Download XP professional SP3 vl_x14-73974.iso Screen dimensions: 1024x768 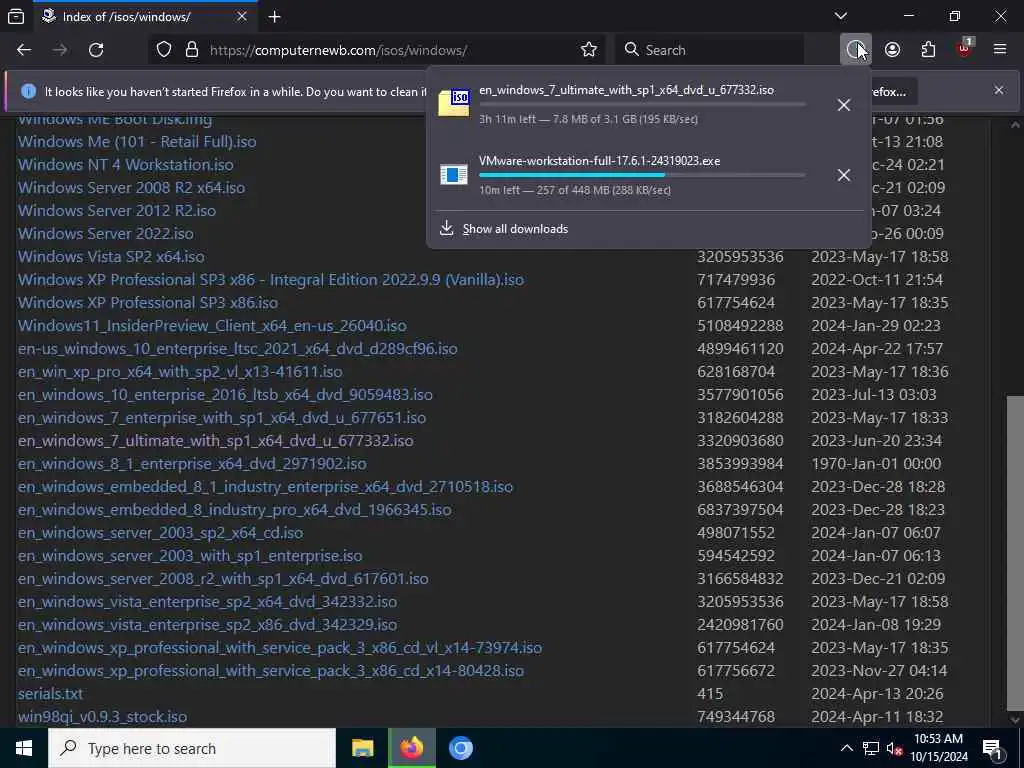tap(280, 647)
